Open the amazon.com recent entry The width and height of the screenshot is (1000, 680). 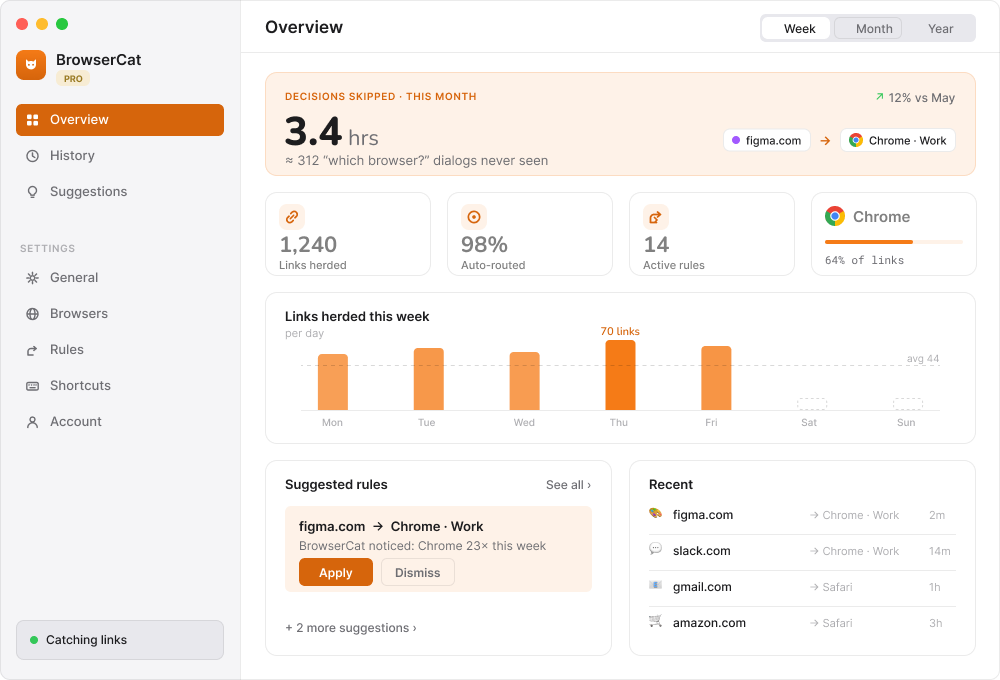[802, 623]
